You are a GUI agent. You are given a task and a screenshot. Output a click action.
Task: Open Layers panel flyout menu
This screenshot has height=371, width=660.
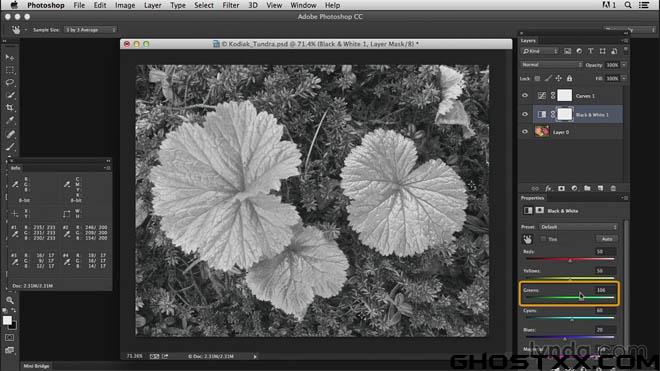(624, 40)
